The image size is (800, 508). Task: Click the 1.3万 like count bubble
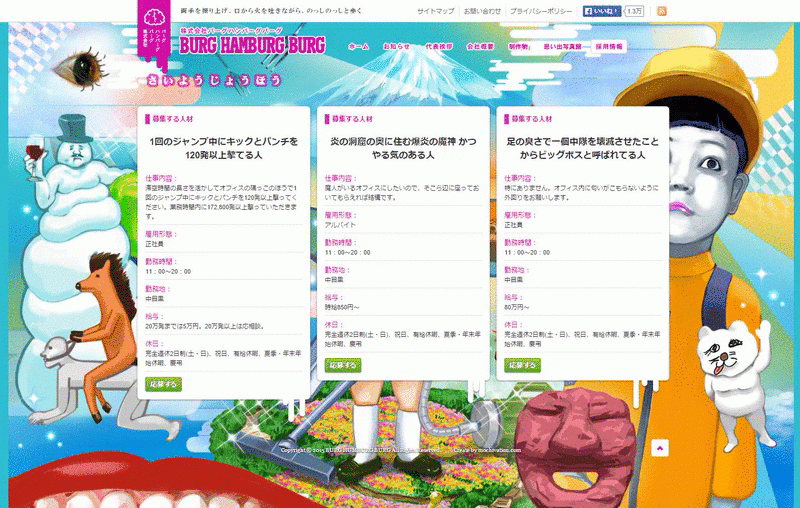(634, 11)
